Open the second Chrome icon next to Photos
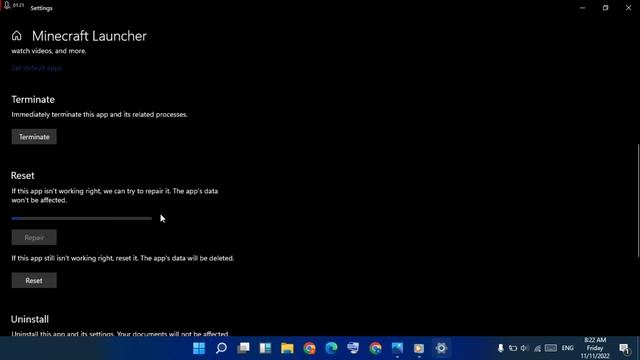 coord(376,348)
